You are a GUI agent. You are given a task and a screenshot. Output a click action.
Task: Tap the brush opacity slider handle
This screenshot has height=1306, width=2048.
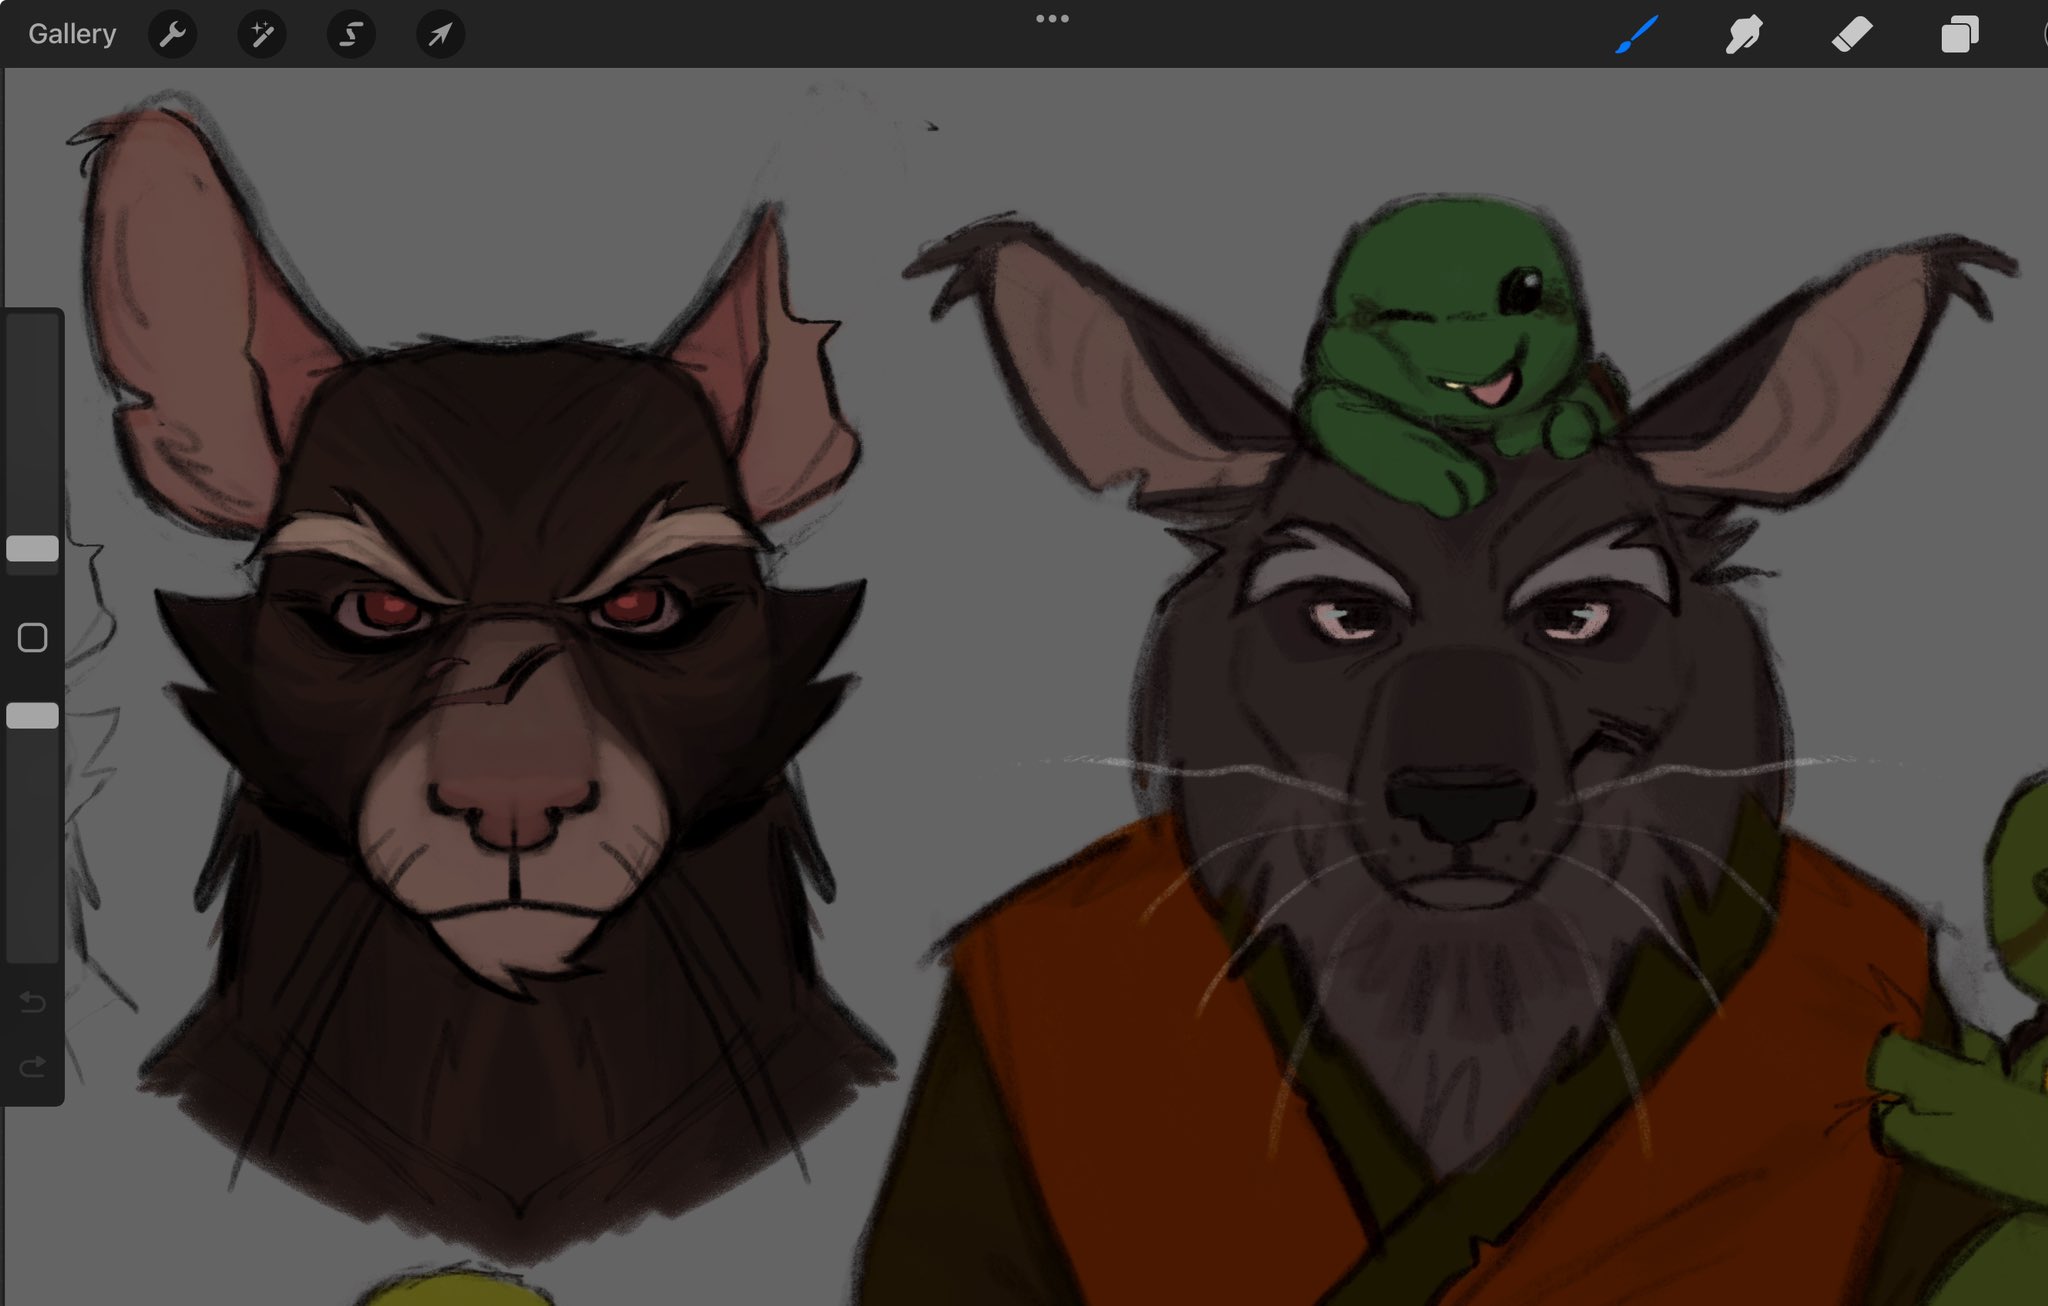coord(32,715)
